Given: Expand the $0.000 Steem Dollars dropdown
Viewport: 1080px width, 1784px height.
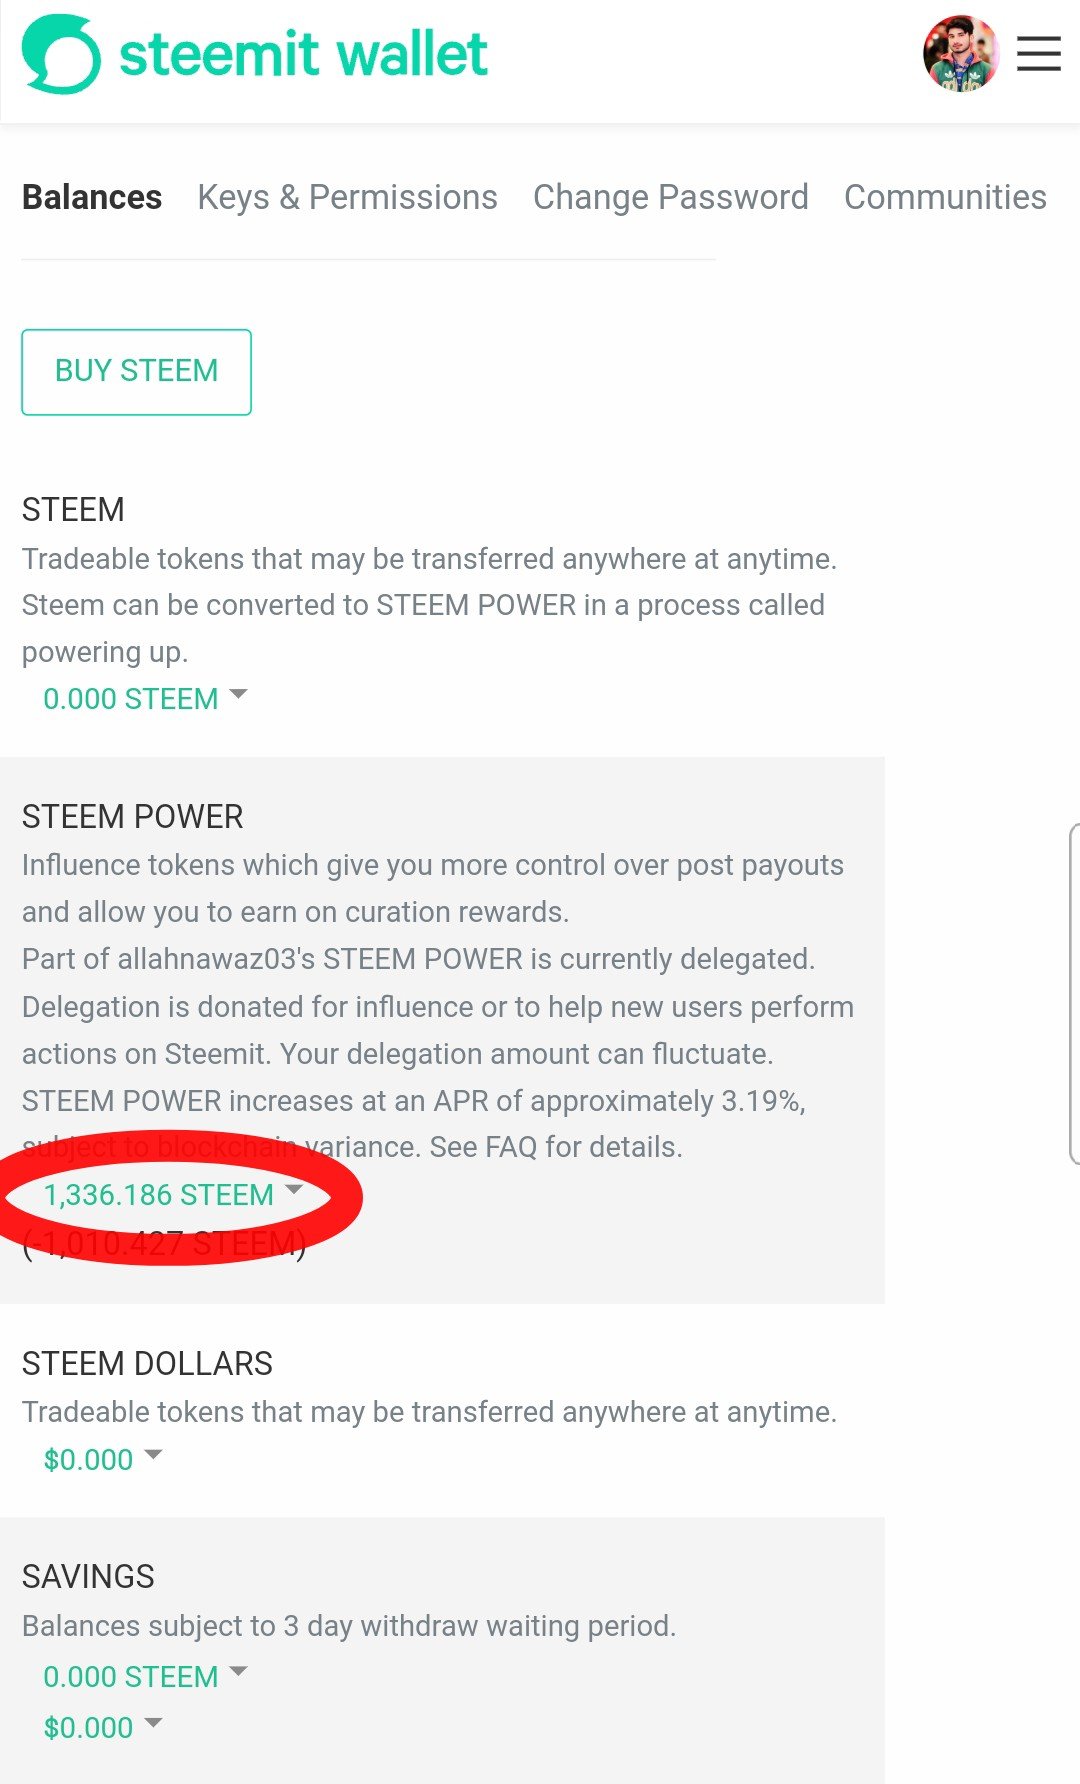Looking at the screenshot, I should [x=103, y=1459].
